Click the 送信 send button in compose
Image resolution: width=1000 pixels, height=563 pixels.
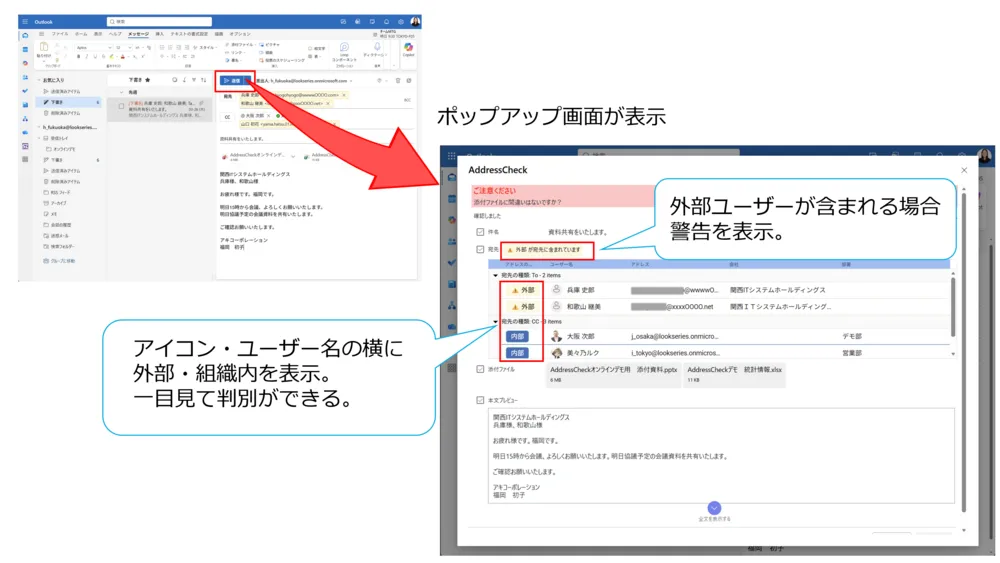click(x=232, y=81)
